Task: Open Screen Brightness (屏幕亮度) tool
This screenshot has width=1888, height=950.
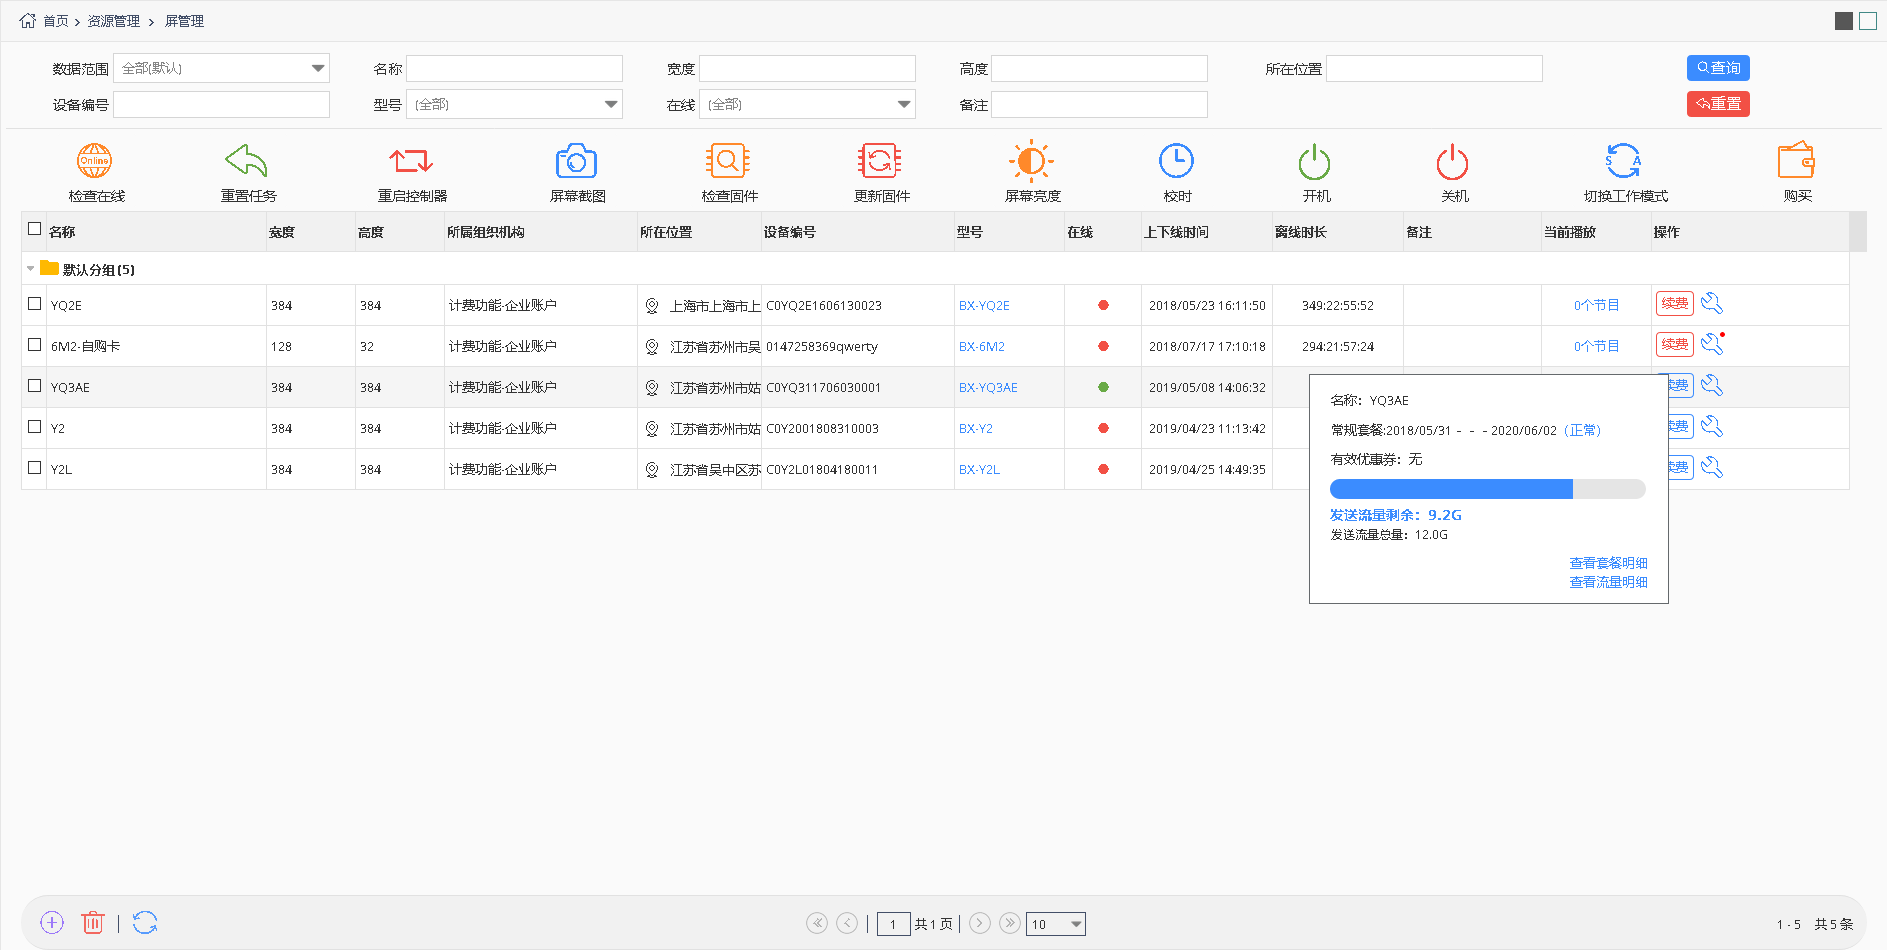Action: click(1031, 160)
